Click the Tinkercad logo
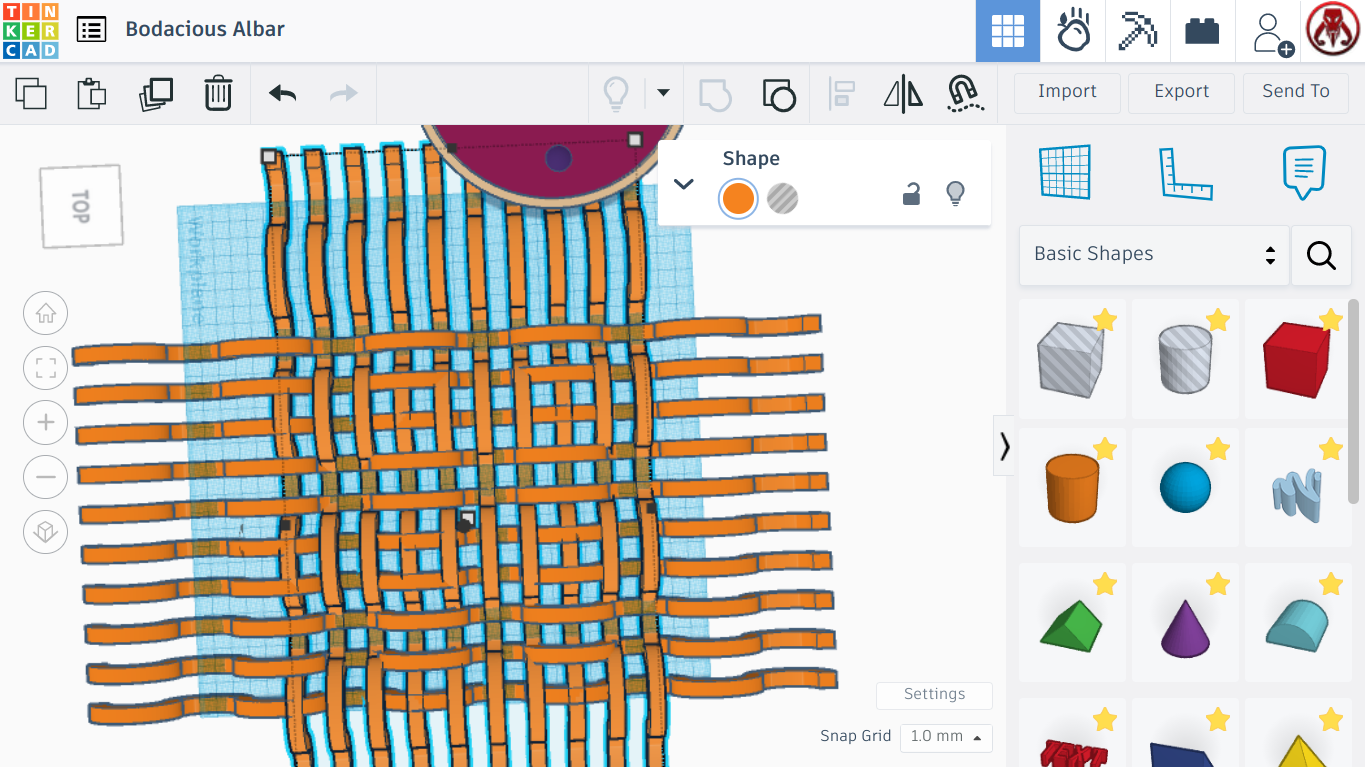 pos(31,30)
